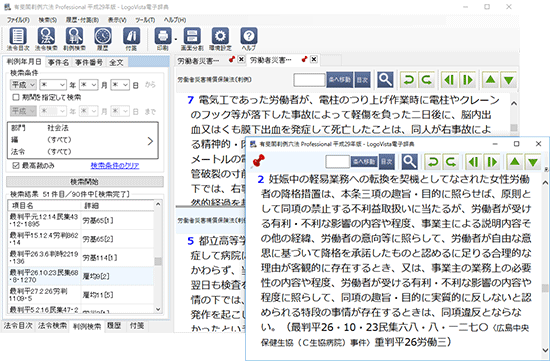Click the green up triangle in main document toolbar
This screenshot has width=550, height=361.
click(490, 80)
